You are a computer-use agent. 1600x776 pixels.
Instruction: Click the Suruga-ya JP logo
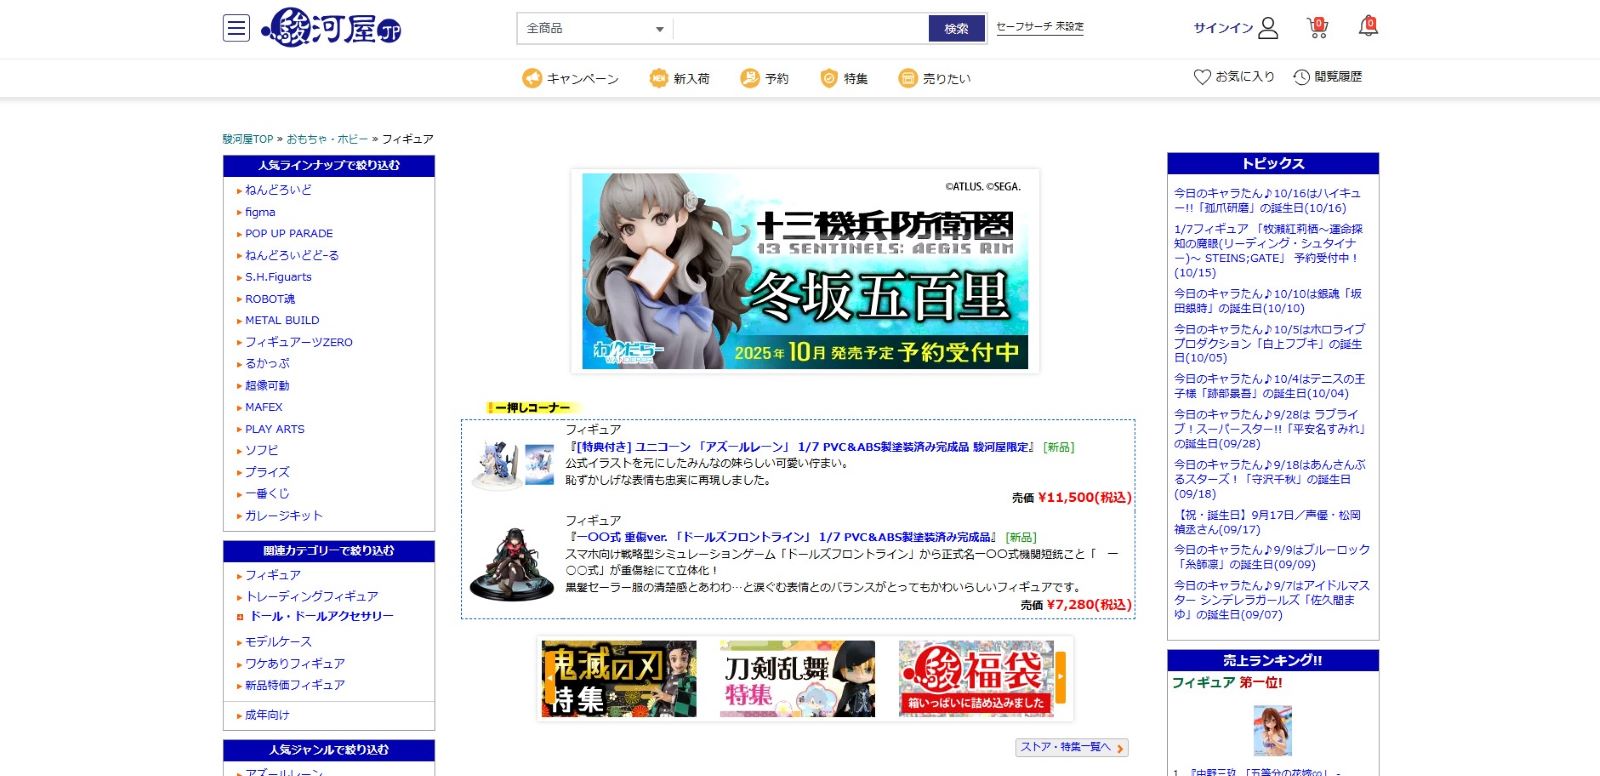[331, 28]
